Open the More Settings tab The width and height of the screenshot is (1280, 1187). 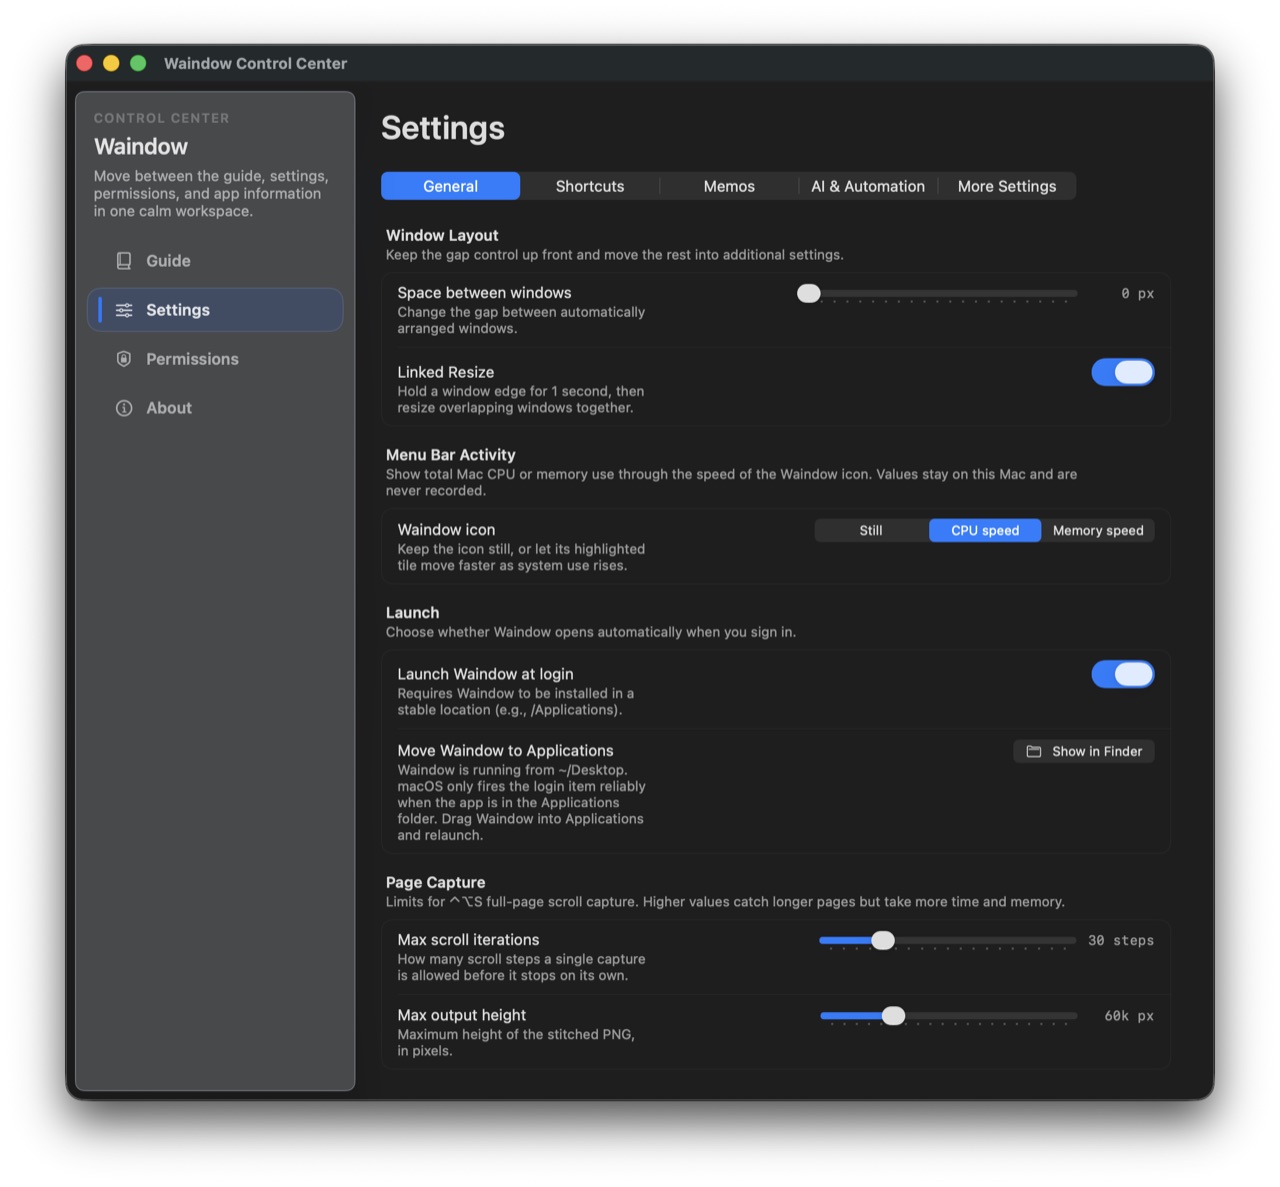pyautogui.click(x=1007, y=186)
